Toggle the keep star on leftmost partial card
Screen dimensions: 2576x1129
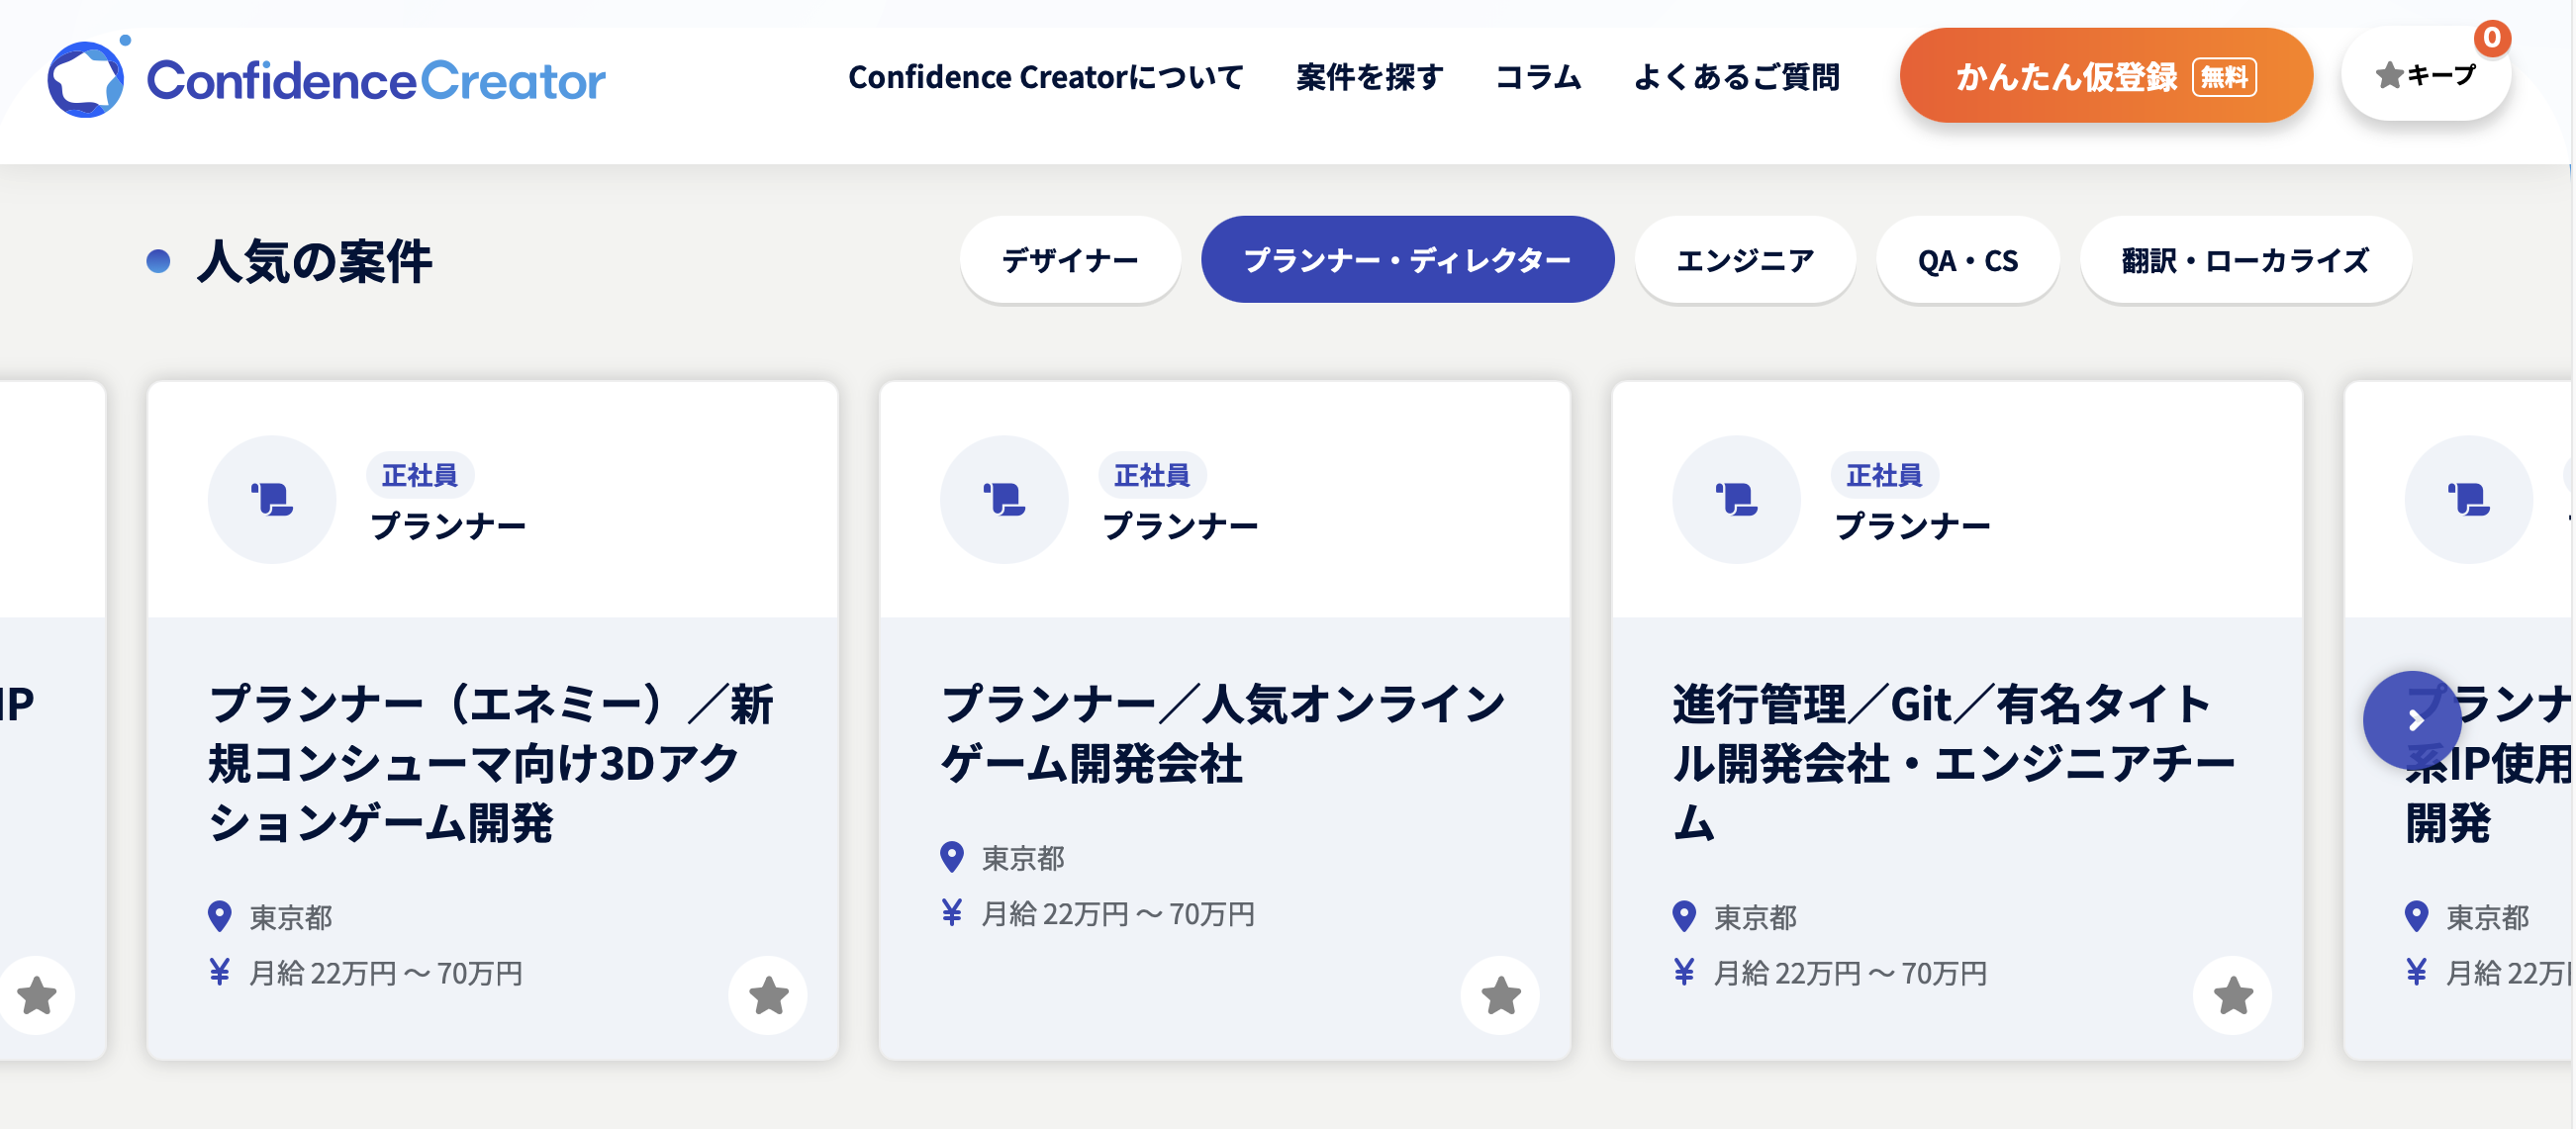37,995
